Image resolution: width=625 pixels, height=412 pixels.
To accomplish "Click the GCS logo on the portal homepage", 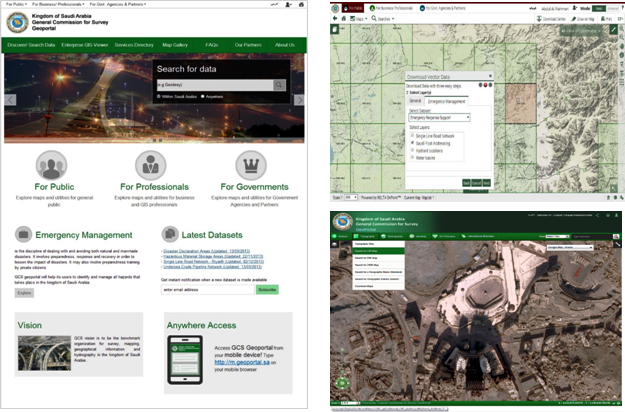I will (x=17, y=22).
